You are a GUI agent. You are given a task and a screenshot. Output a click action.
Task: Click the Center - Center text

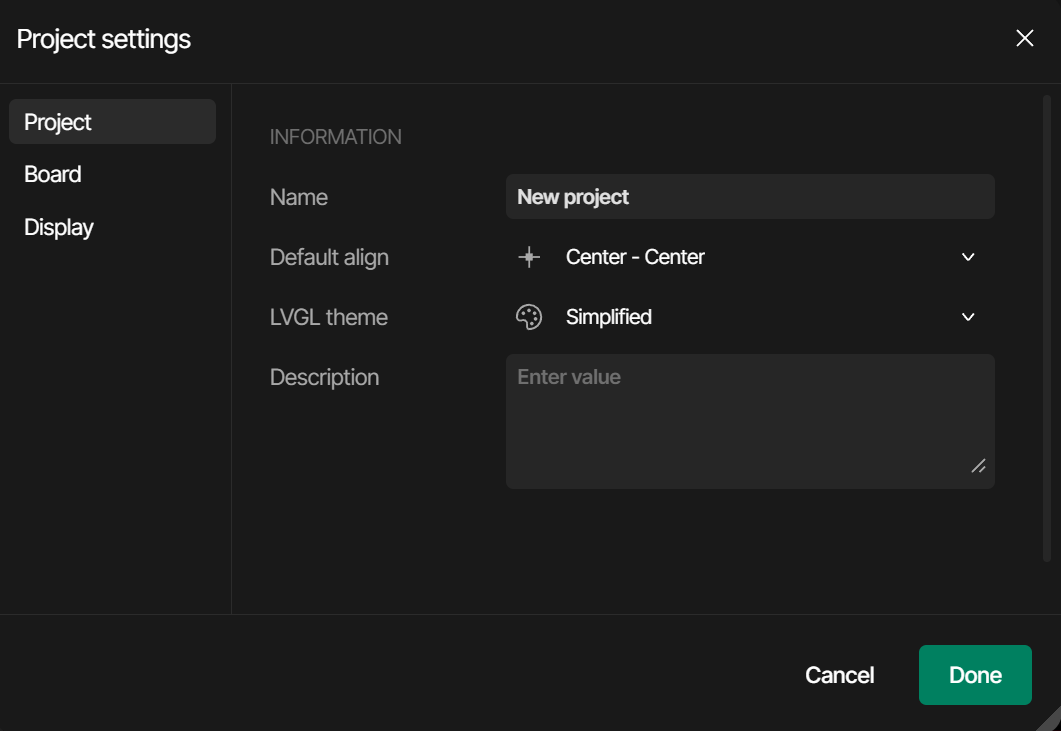coord(635,257)
